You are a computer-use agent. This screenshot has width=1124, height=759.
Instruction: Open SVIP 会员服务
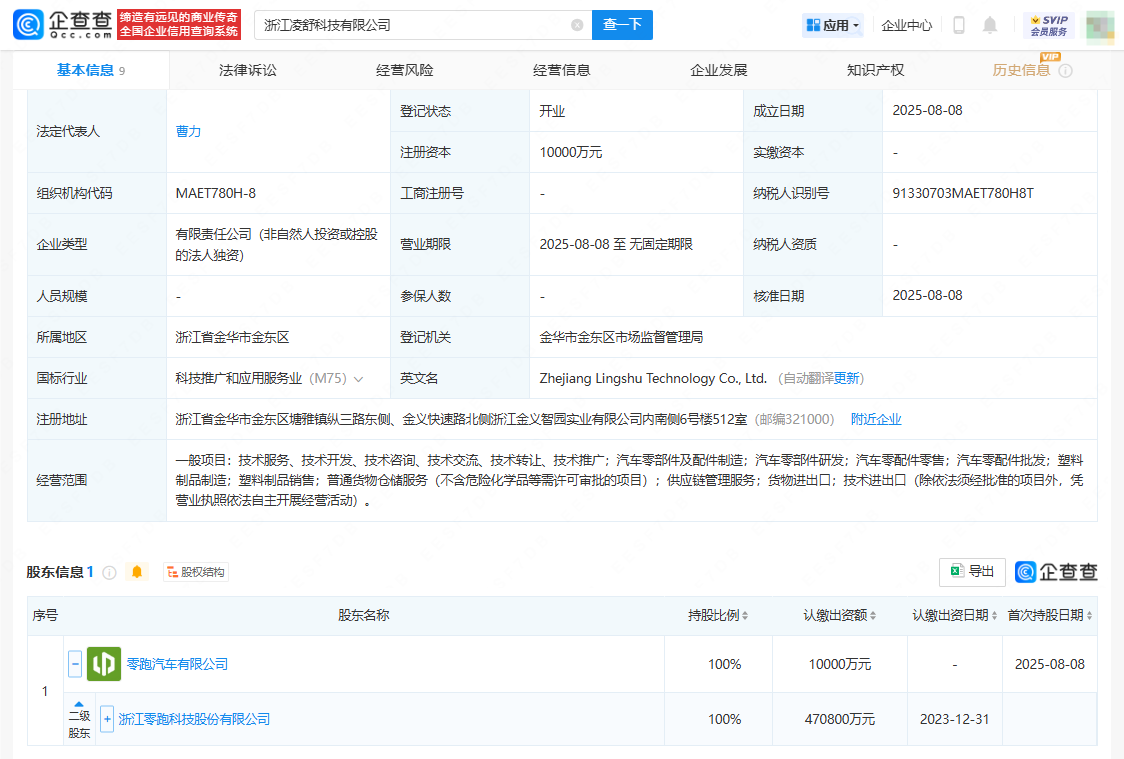(x=1049, y=25)
